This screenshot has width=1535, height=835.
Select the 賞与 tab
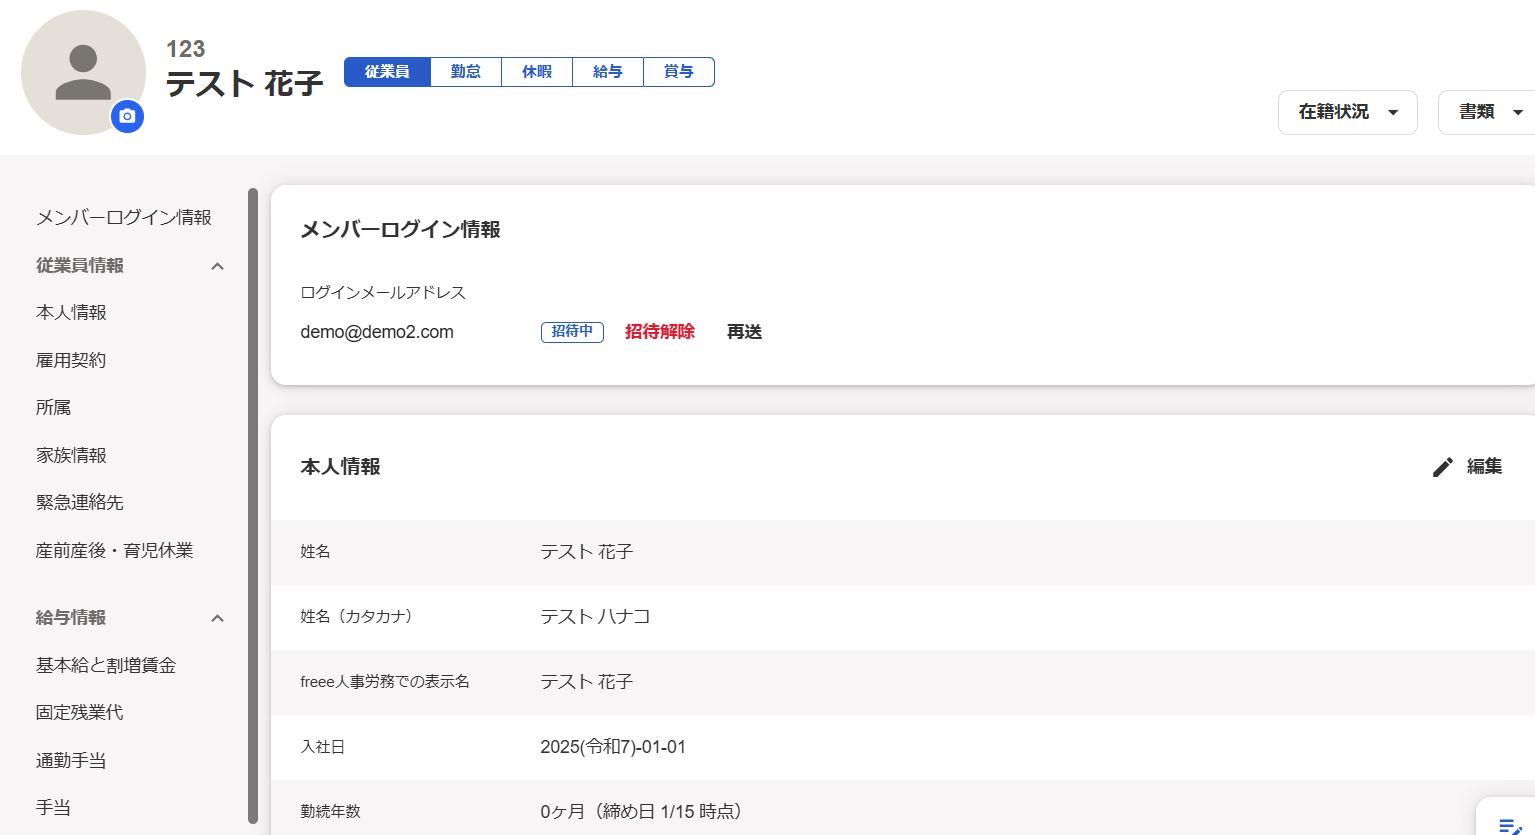[x=679, y=72]
